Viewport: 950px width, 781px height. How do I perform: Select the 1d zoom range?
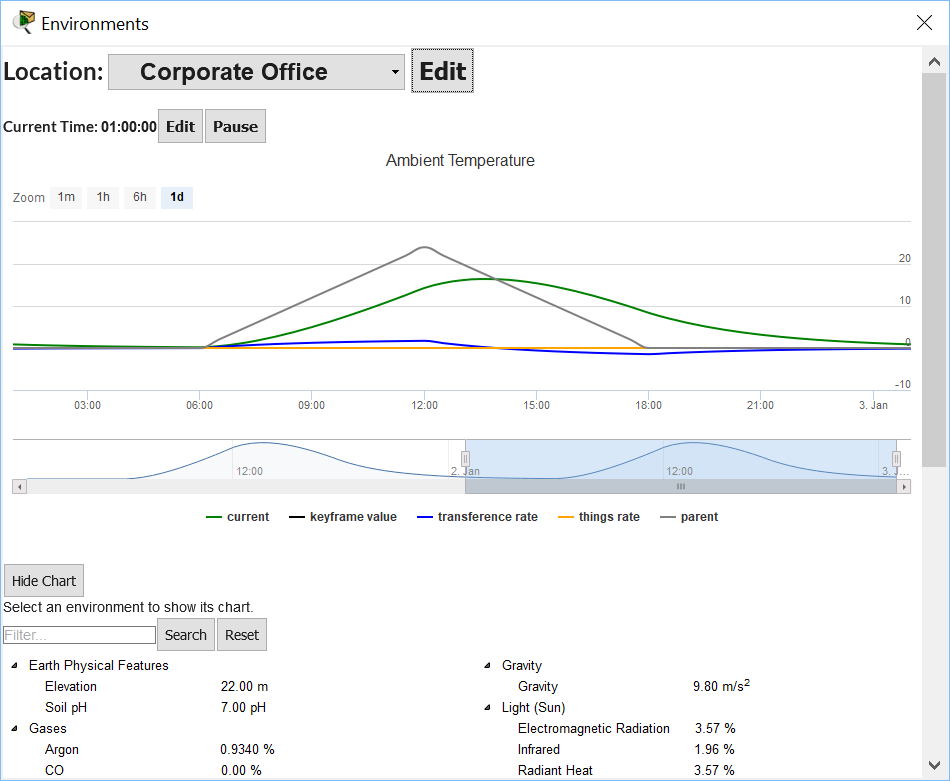point(177,197)
